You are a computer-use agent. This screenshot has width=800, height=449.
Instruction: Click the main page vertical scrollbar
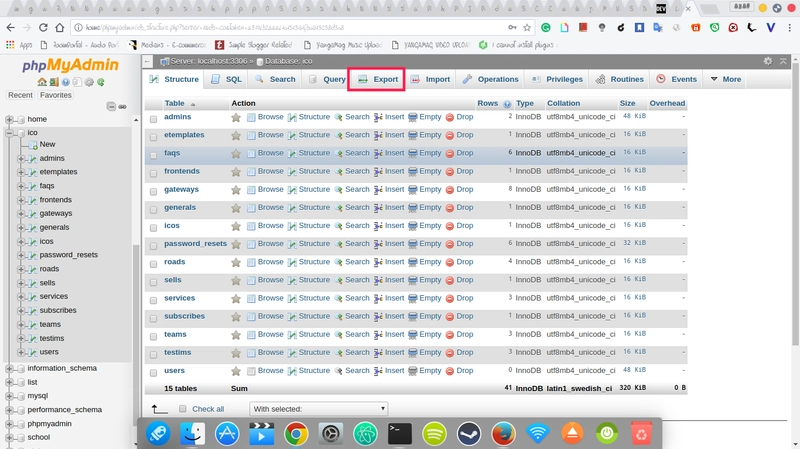pyautogui.click(x=795, y=204)
